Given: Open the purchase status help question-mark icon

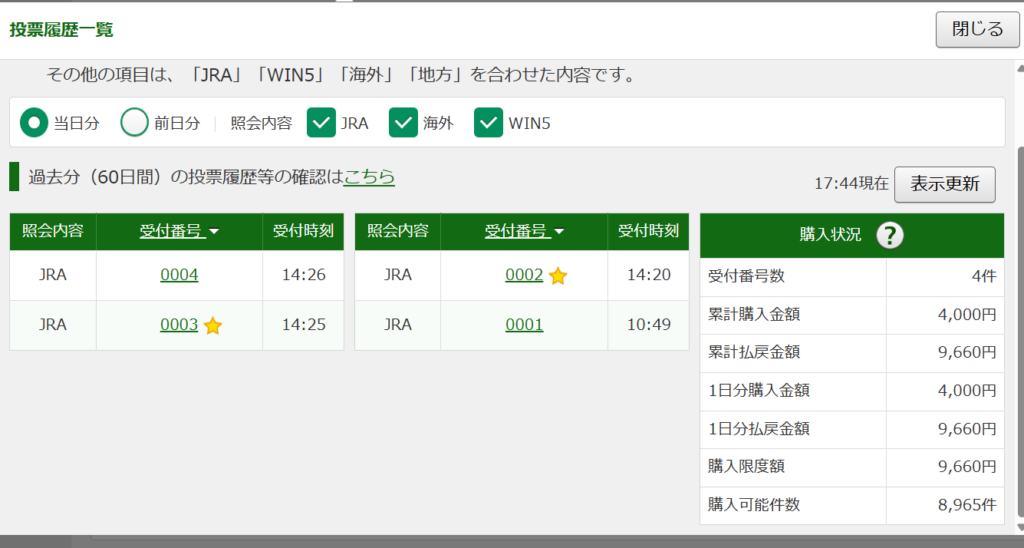Looking at the screenshot, I should 889,234.
